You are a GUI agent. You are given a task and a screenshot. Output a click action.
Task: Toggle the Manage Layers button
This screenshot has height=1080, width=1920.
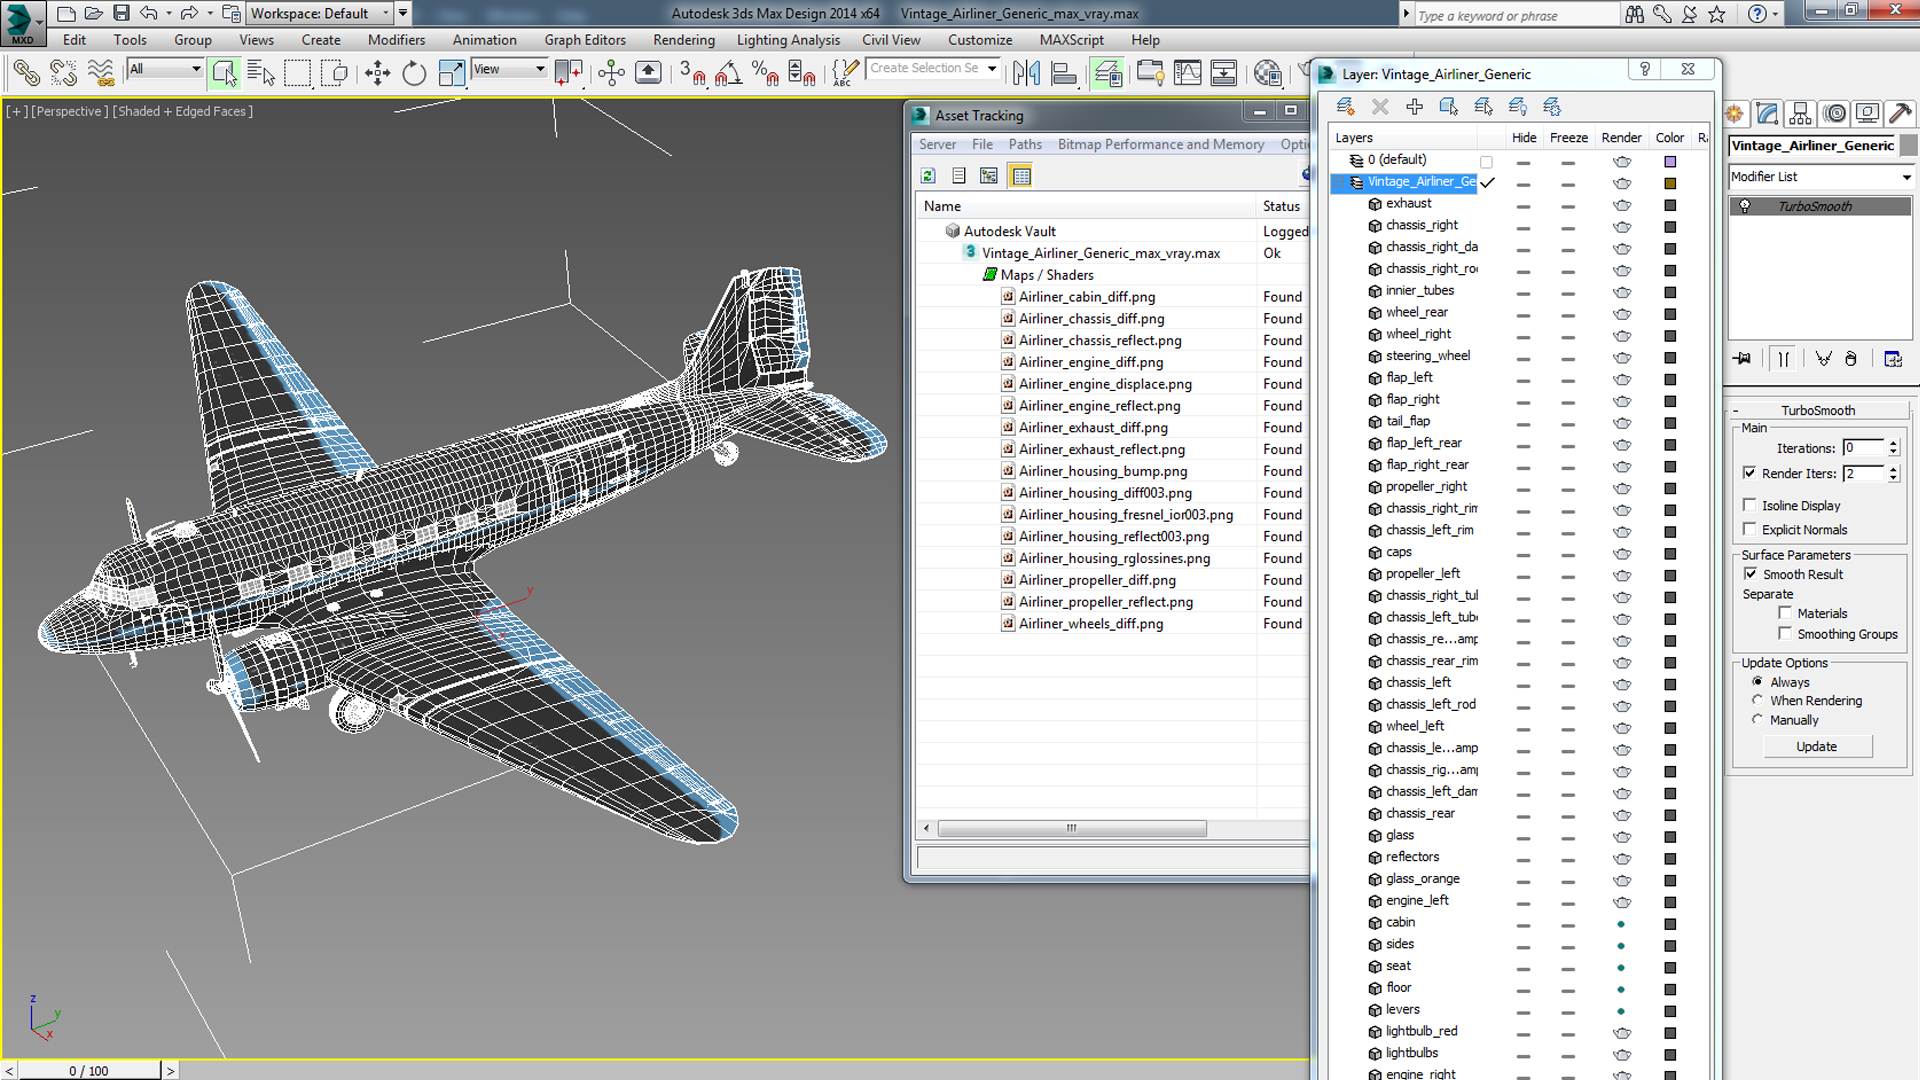tap(1107, 73)
